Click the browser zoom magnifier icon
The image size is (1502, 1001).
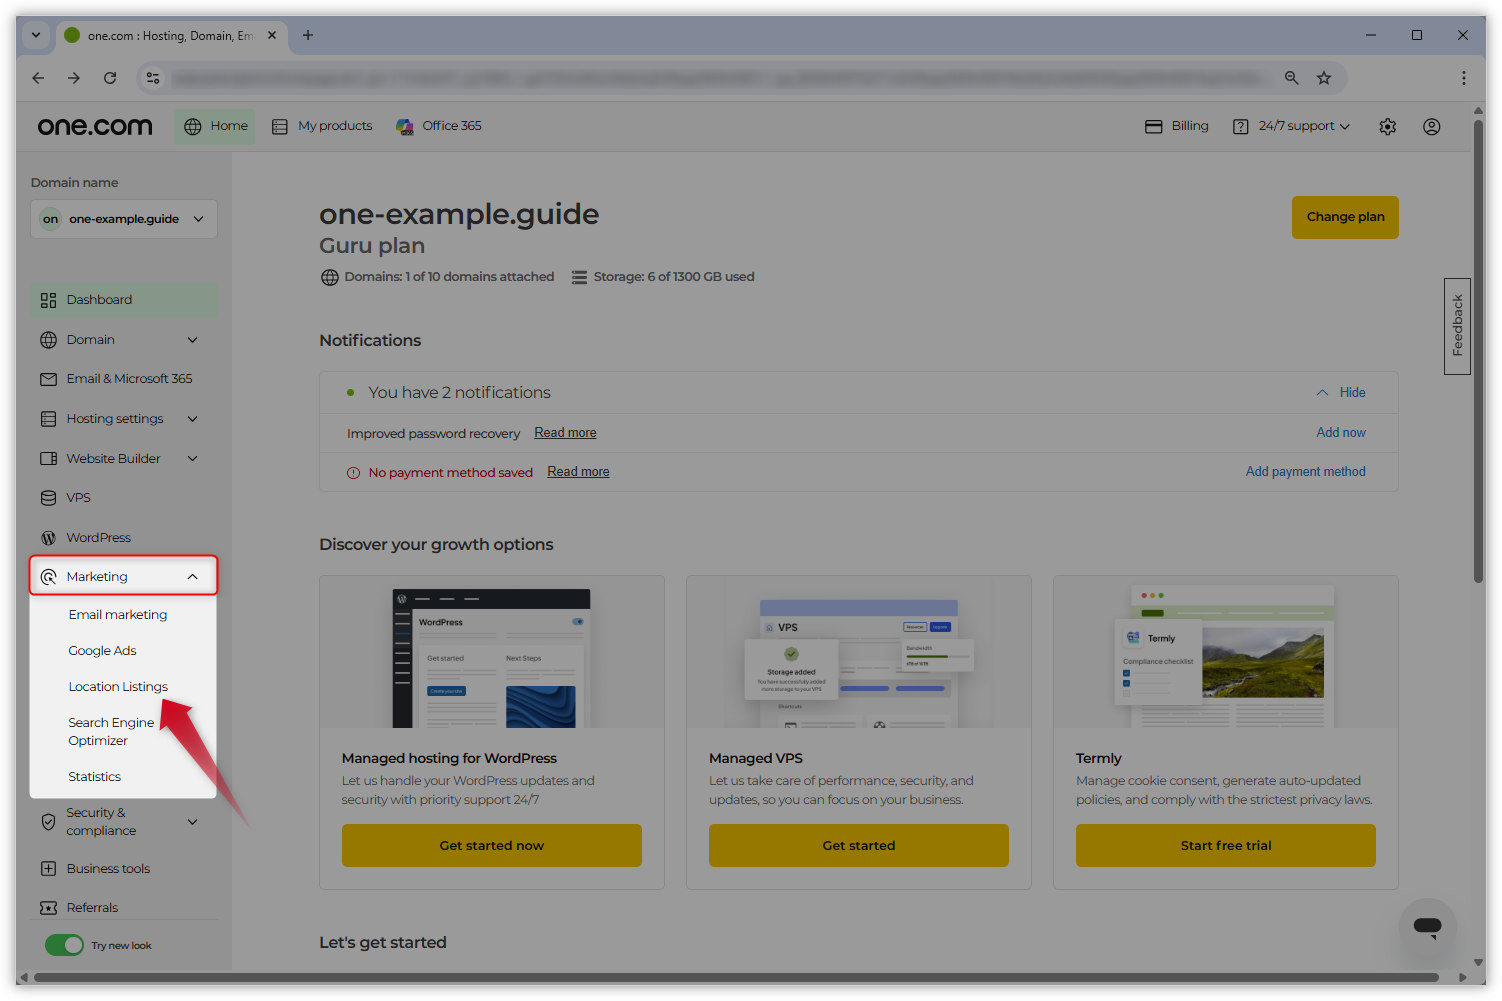pos(1292,78)
